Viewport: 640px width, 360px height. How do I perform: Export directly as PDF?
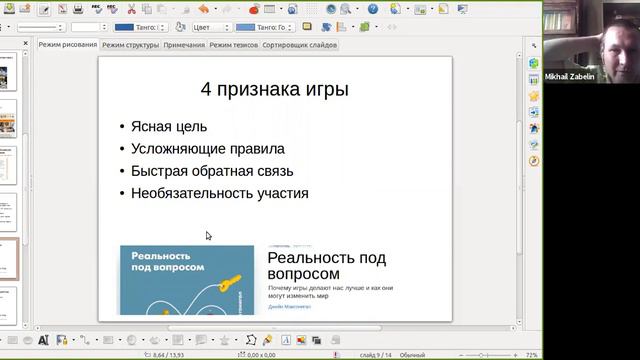click(62, 9)
